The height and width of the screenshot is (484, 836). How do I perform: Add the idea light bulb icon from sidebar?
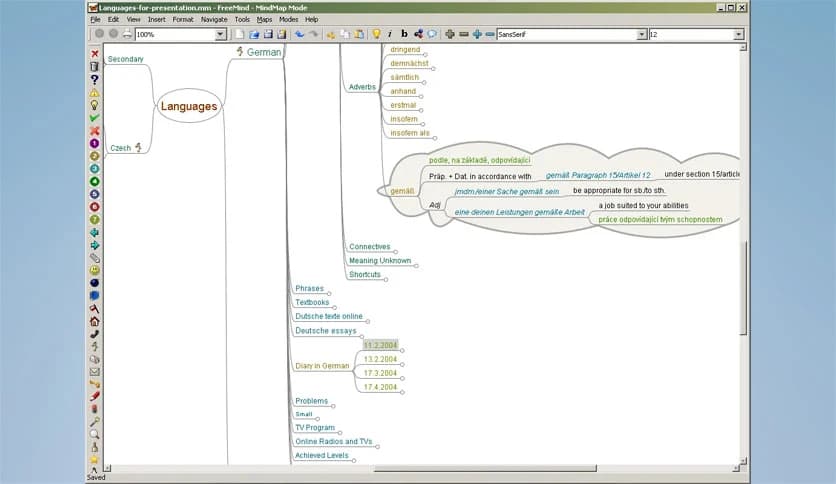click(94, 105)
